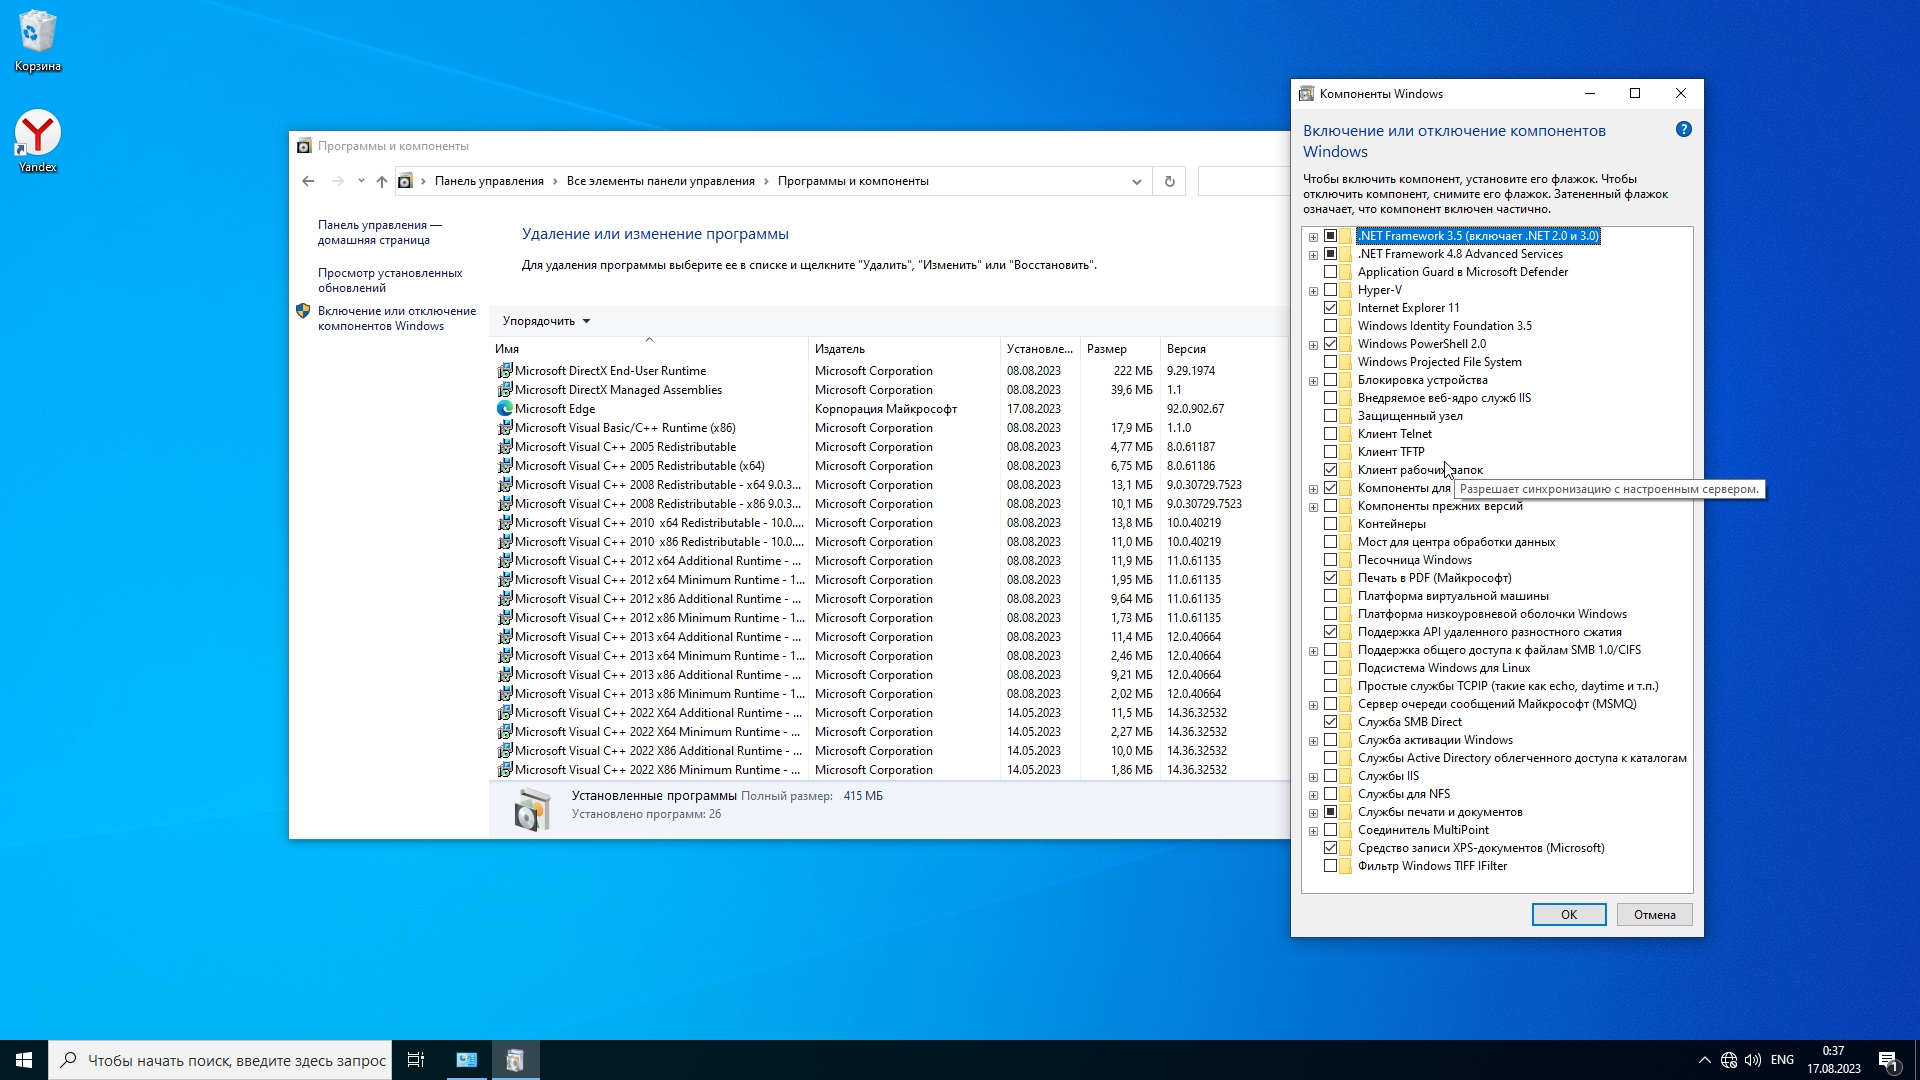The image size is (1920, 1080).
Task: Uncheck the Internet Explorer 11 checkbox
Action: tap(1330, 308)
